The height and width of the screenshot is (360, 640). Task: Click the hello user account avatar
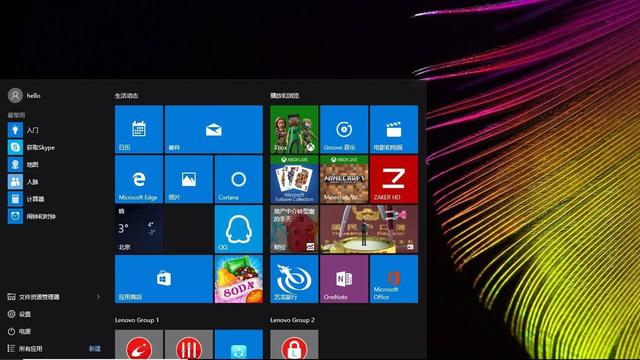pyautogui.click(x=15, y=96)
